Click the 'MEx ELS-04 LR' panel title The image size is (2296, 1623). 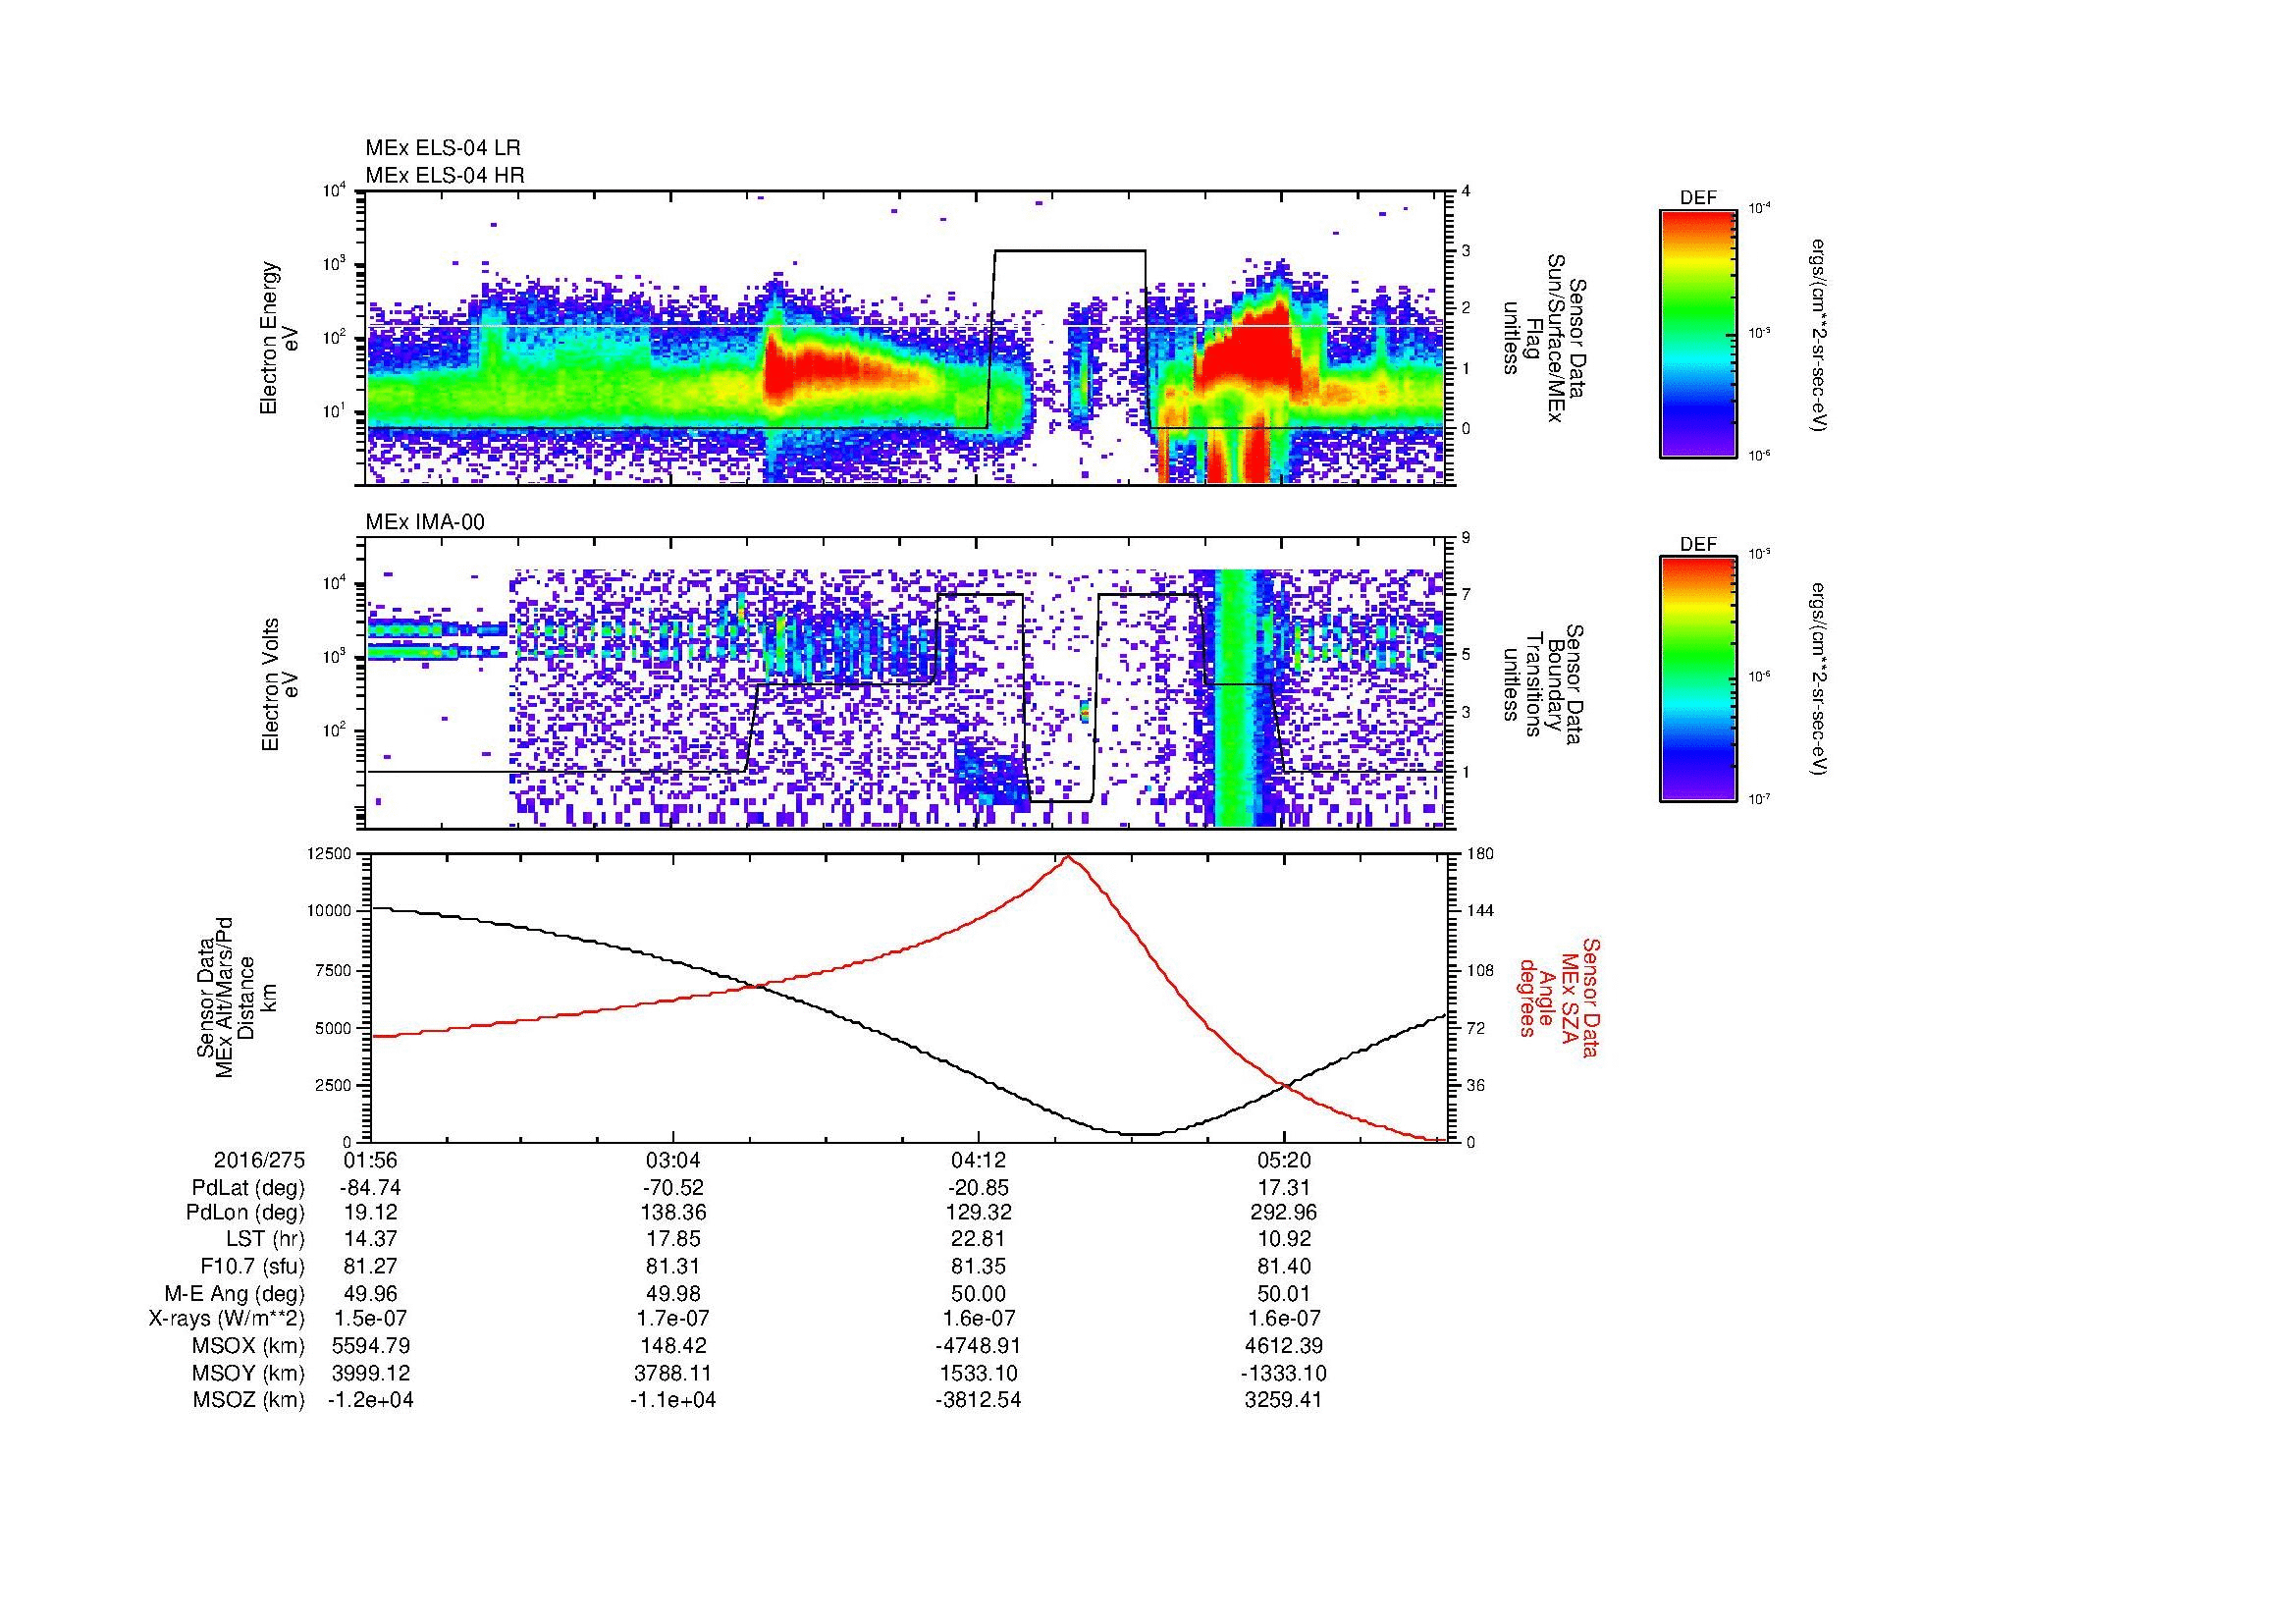point(443,148)
